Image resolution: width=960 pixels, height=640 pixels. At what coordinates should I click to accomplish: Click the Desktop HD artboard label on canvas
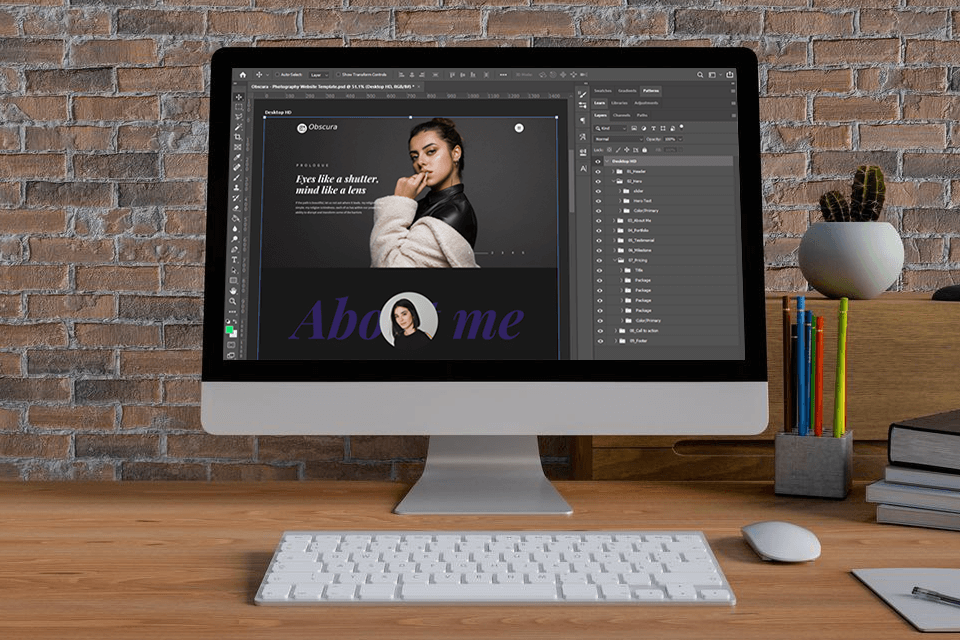[x=278, y=112]
